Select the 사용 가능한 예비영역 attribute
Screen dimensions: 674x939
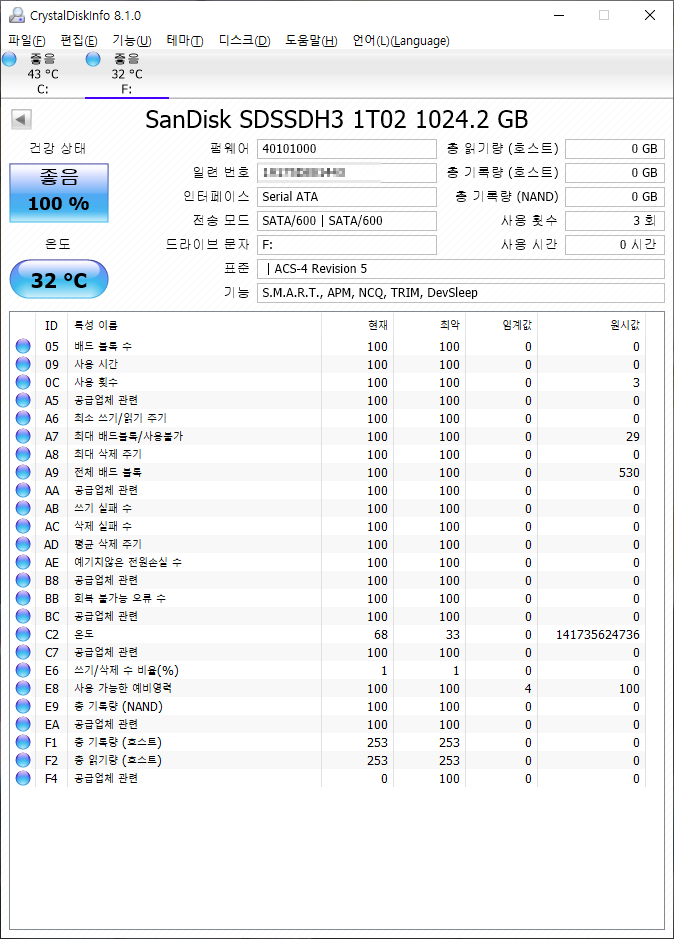[123, 688]
